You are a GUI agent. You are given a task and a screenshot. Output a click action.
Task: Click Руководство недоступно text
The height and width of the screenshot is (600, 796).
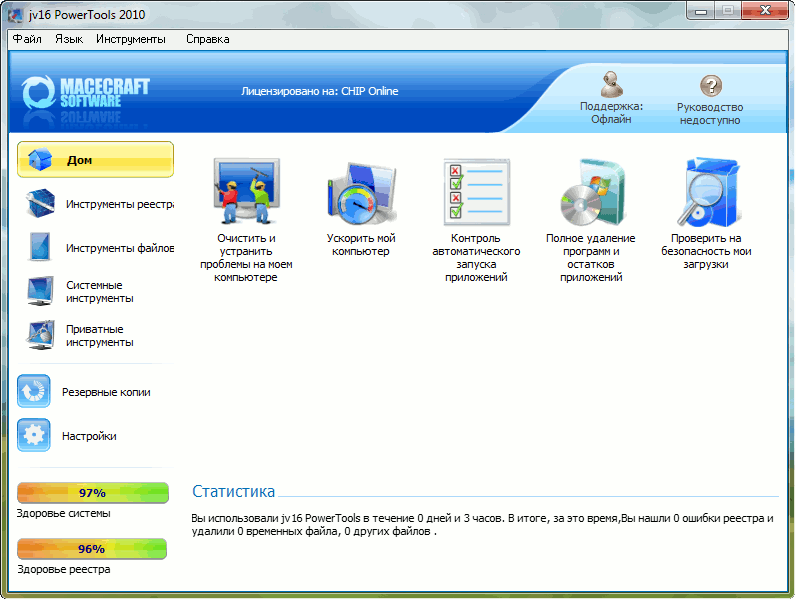pos(710,114)
